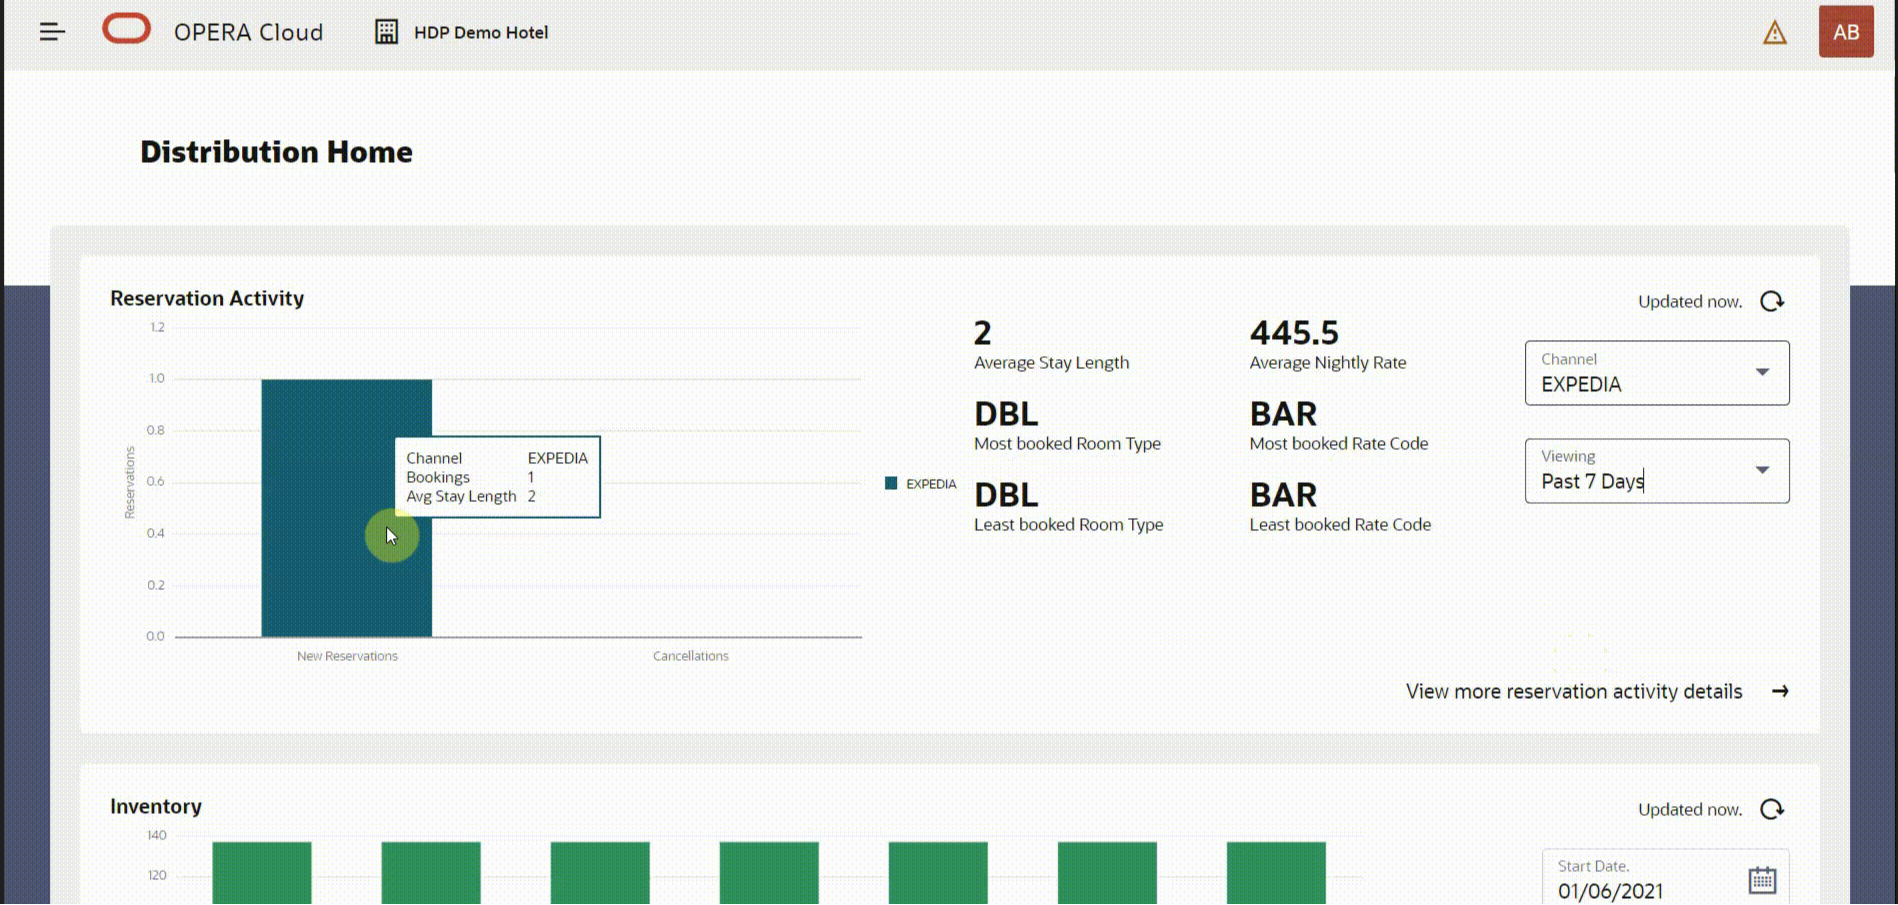The image size is (1898, 905).
Task: Open the hamburger navigation menu
Action: [52, 32]
